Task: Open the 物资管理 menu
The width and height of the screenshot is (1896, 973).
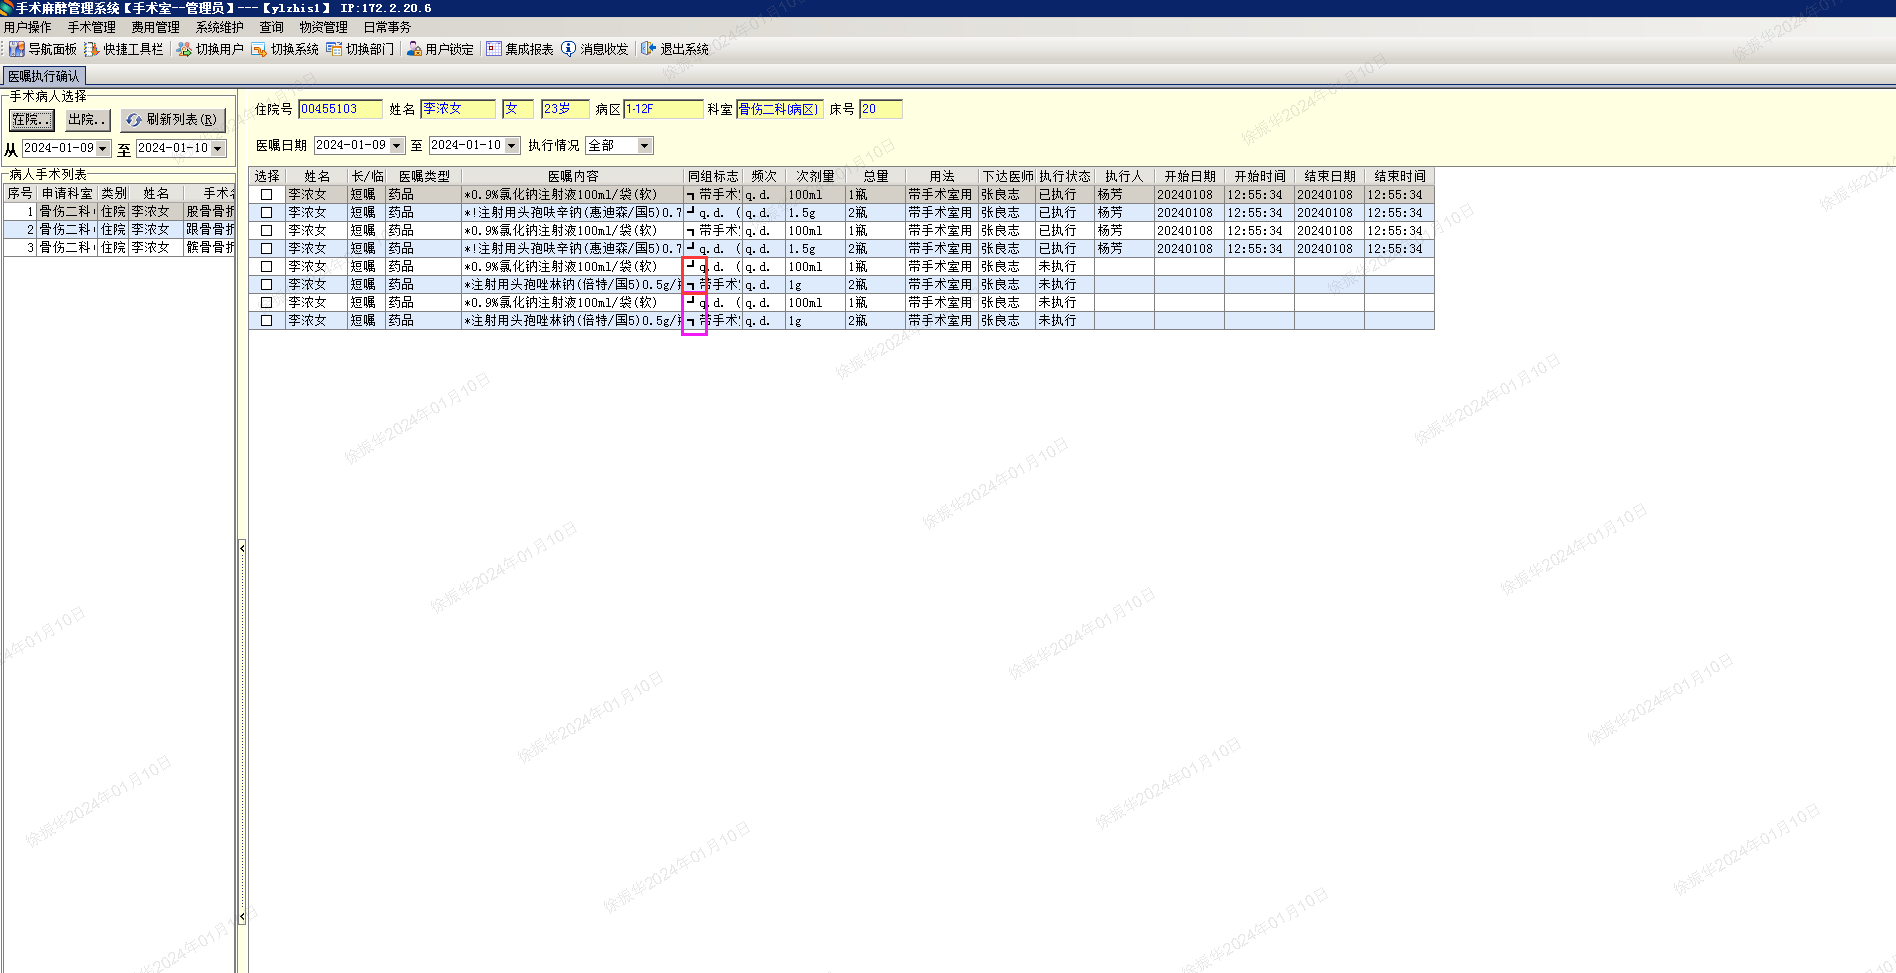Action: coord(324,27)
